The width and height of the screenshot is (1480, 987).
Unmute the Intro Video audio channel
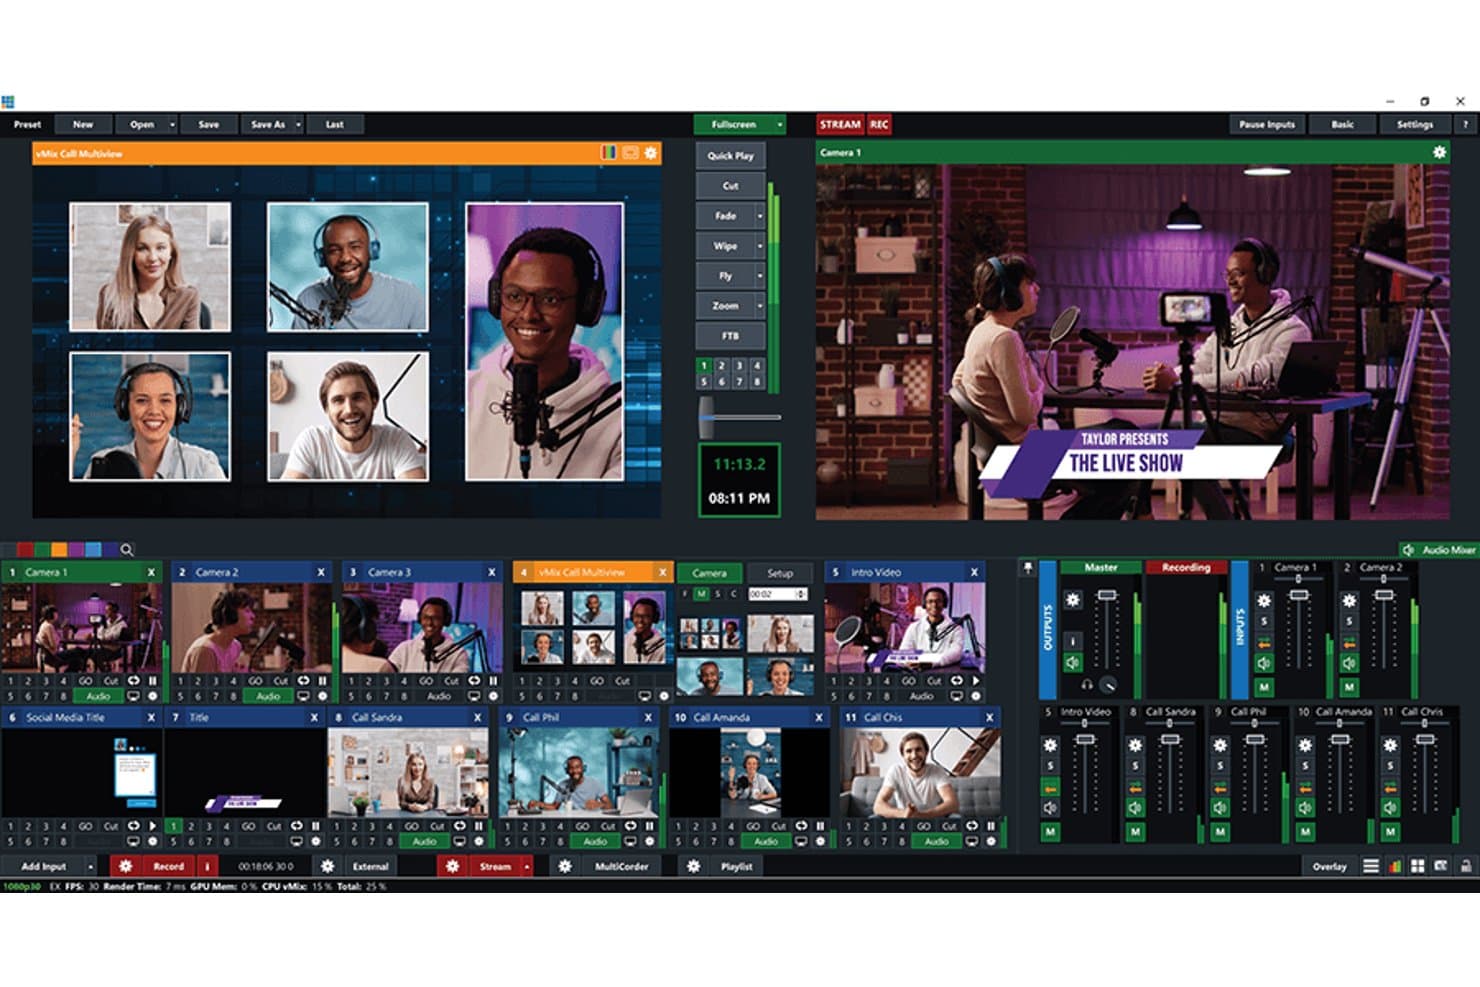point(1050,807)
